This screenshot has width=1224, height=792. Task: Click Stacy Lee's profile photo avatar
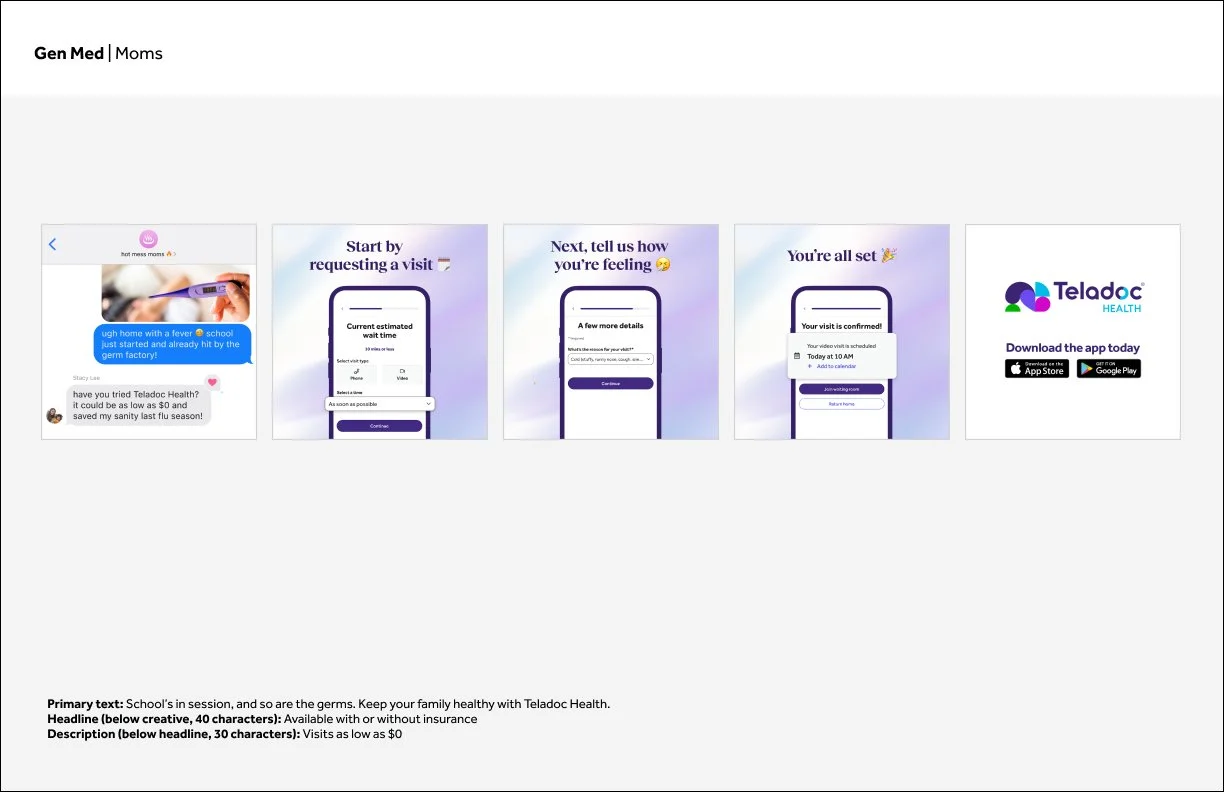click(x=54, y=416)
